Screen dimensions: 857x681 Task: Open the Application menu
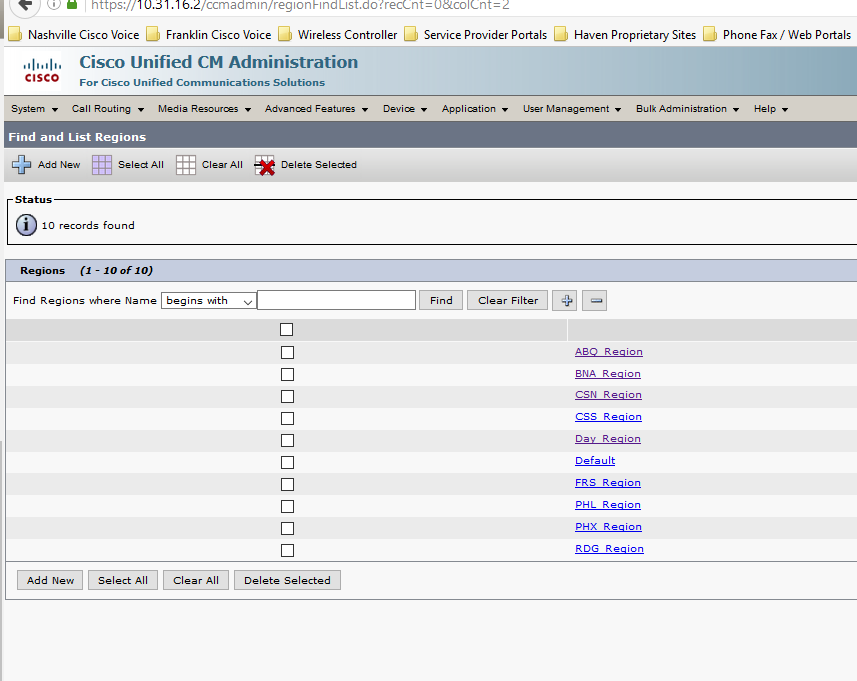pos(475,109)
